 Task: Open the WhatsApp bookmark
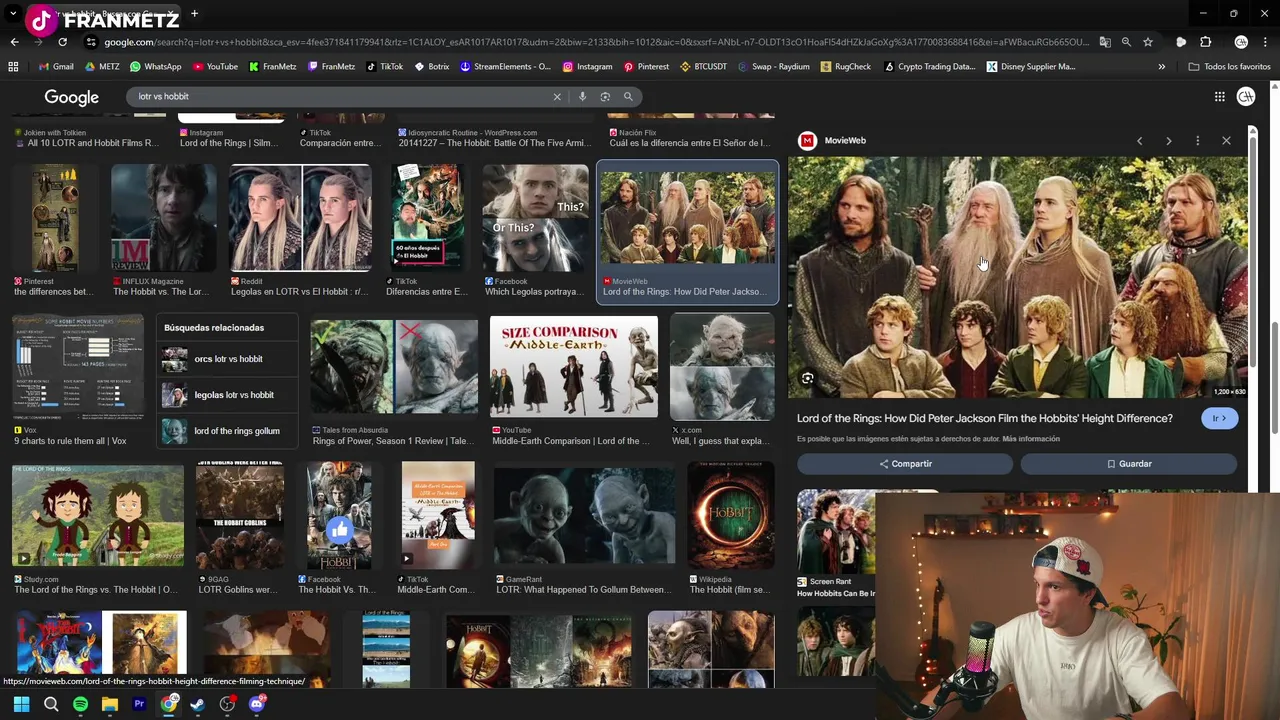click(x=154, y=67)
